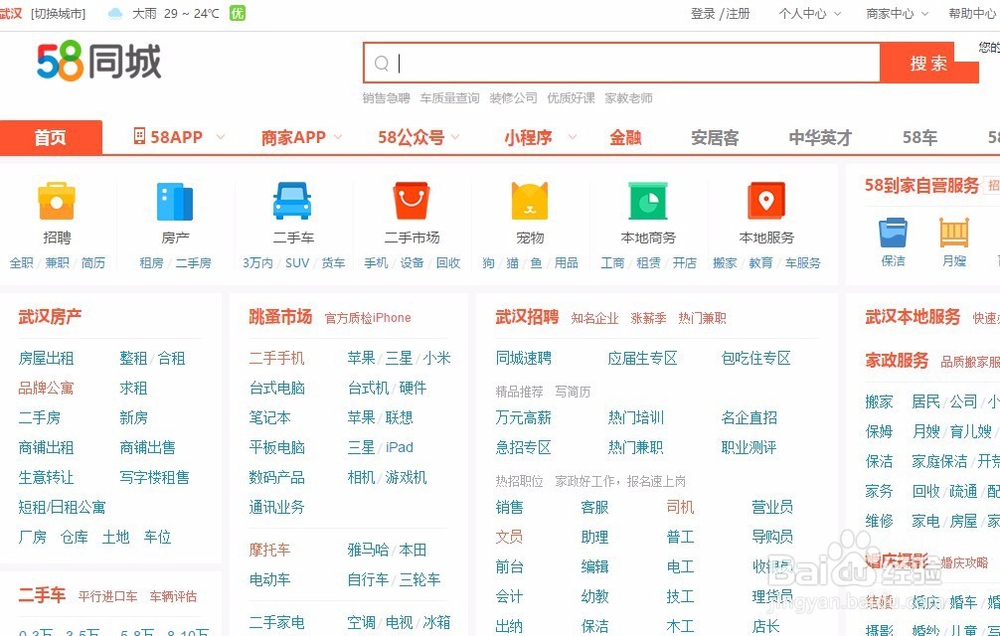This screenshot has height=636, width=1000.
Task: Click the orange 搜索 button
Action: pos(929,63)
